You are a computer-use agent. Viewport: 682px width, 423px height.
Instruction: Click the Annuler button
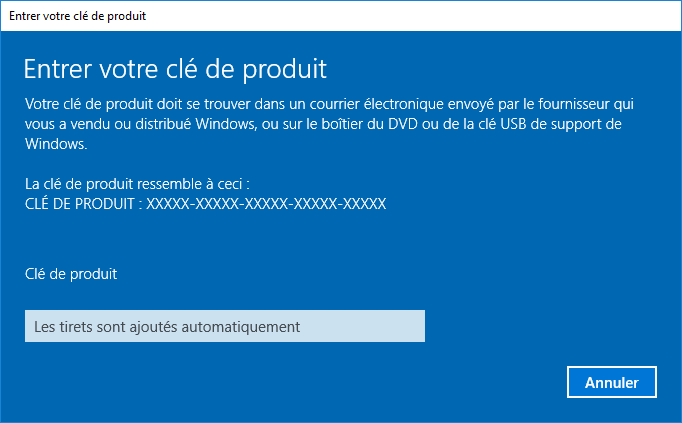pos(611,382)
